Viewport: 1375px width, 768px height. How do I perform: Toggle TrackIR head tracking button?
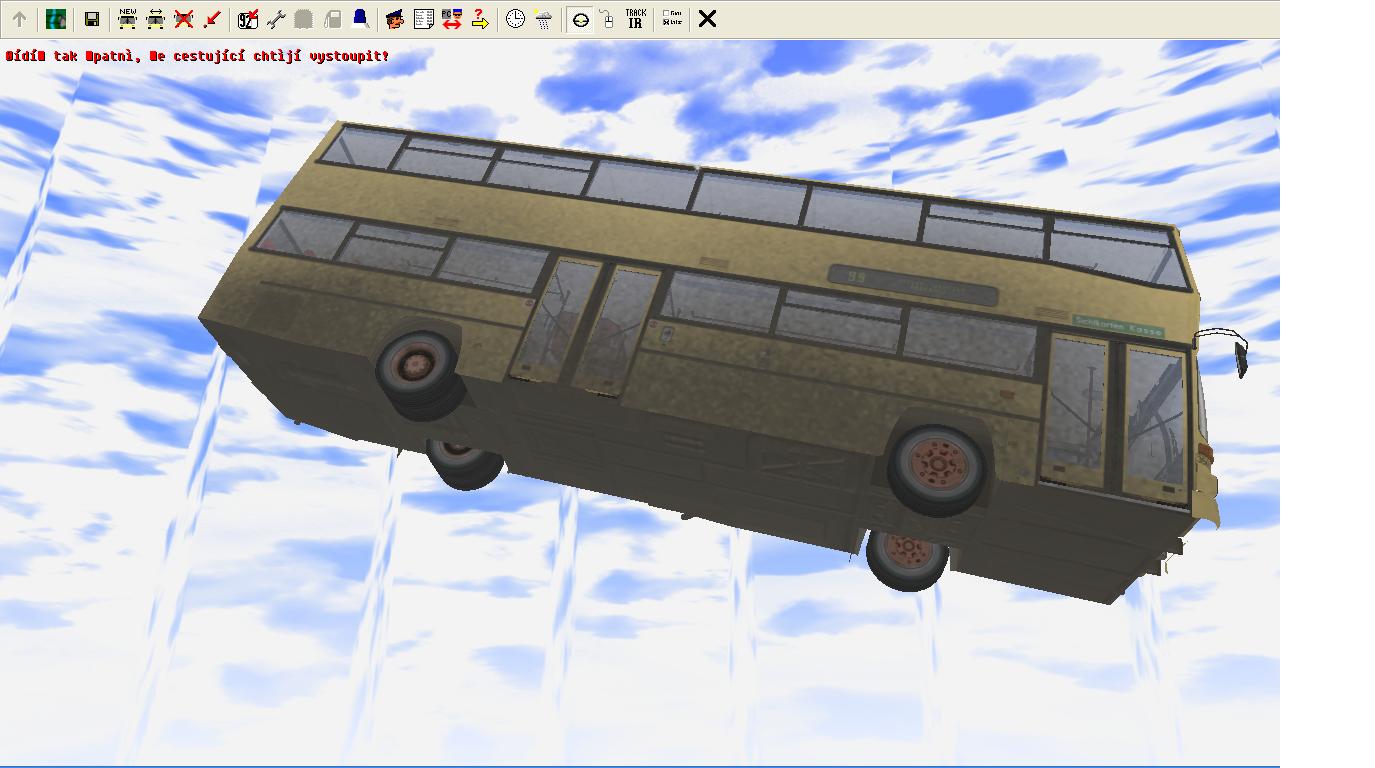pos(635,19)
